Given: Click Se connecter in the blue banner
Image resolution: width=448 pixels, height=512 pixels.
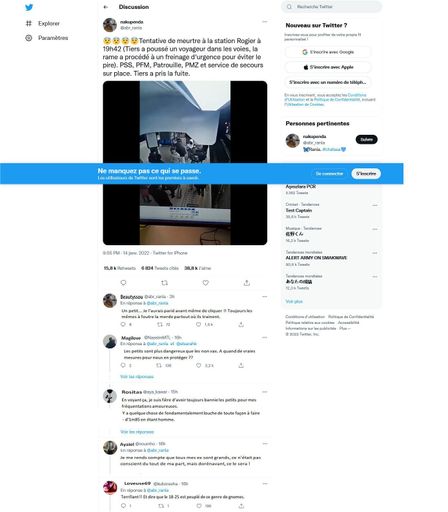Looking at the screenshot, I should point(329,174).
